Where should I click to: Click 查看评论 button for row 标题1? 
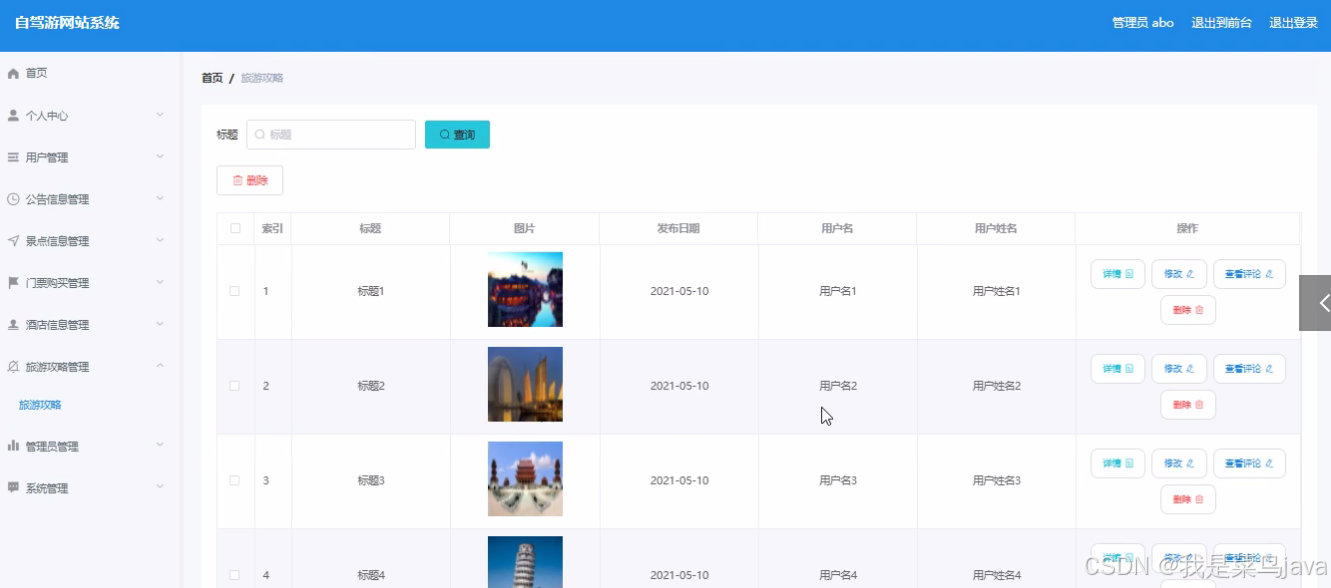pos(1249,273)
